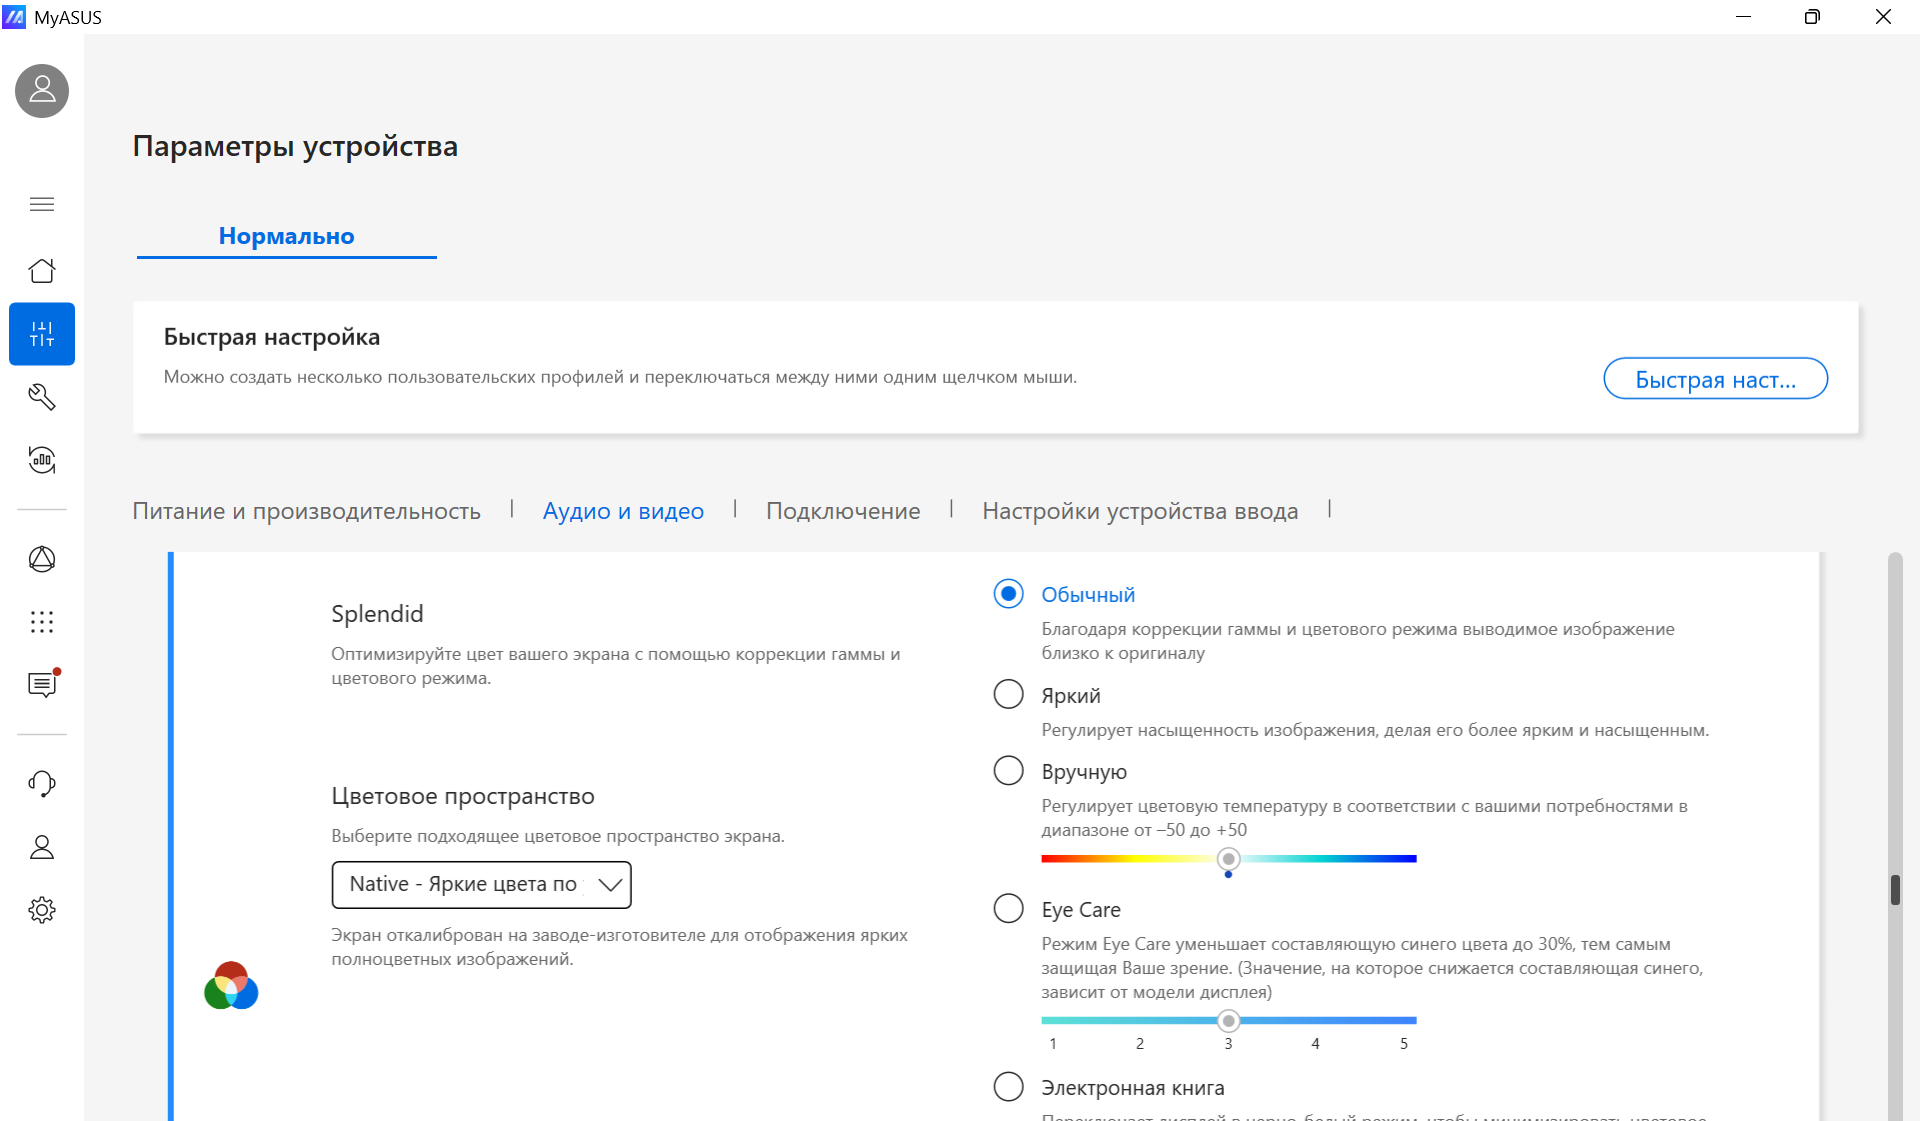Click the color temperature slider handle
Screen dimensions: 1920x1121
tap(1228, 859)
